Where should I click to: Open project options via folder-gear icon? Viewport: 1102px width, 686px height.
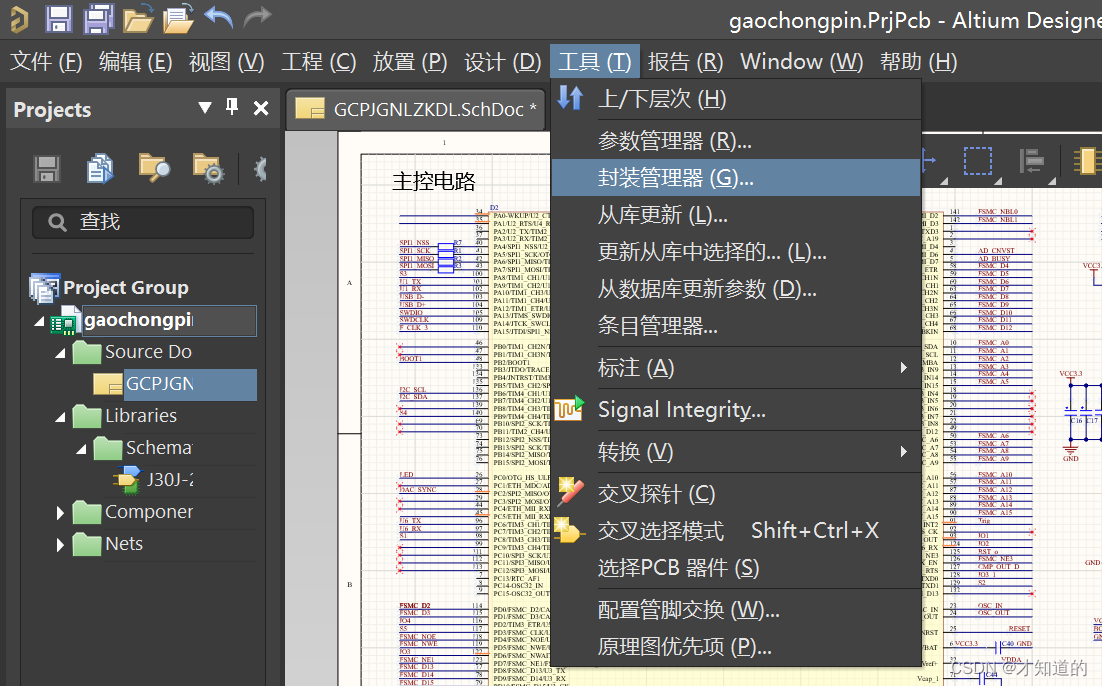(x=207, y=168)
